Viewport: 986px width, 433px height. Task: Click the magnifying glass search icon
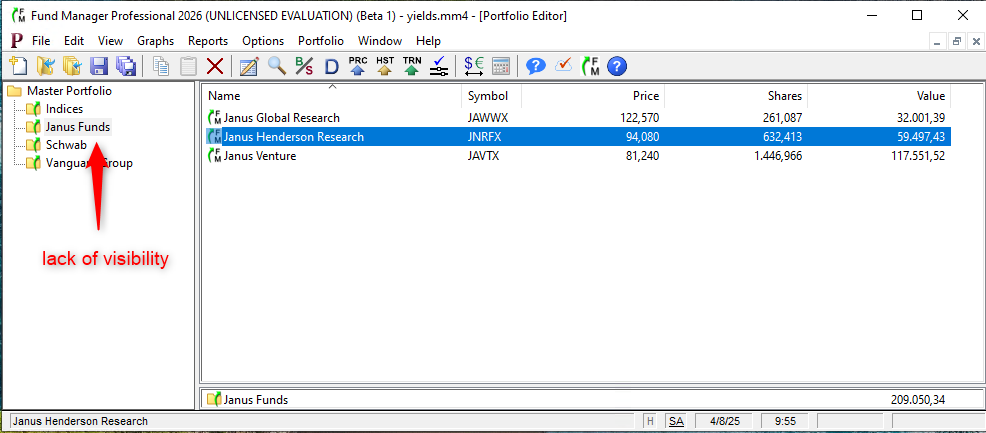(x=277, y=66)
